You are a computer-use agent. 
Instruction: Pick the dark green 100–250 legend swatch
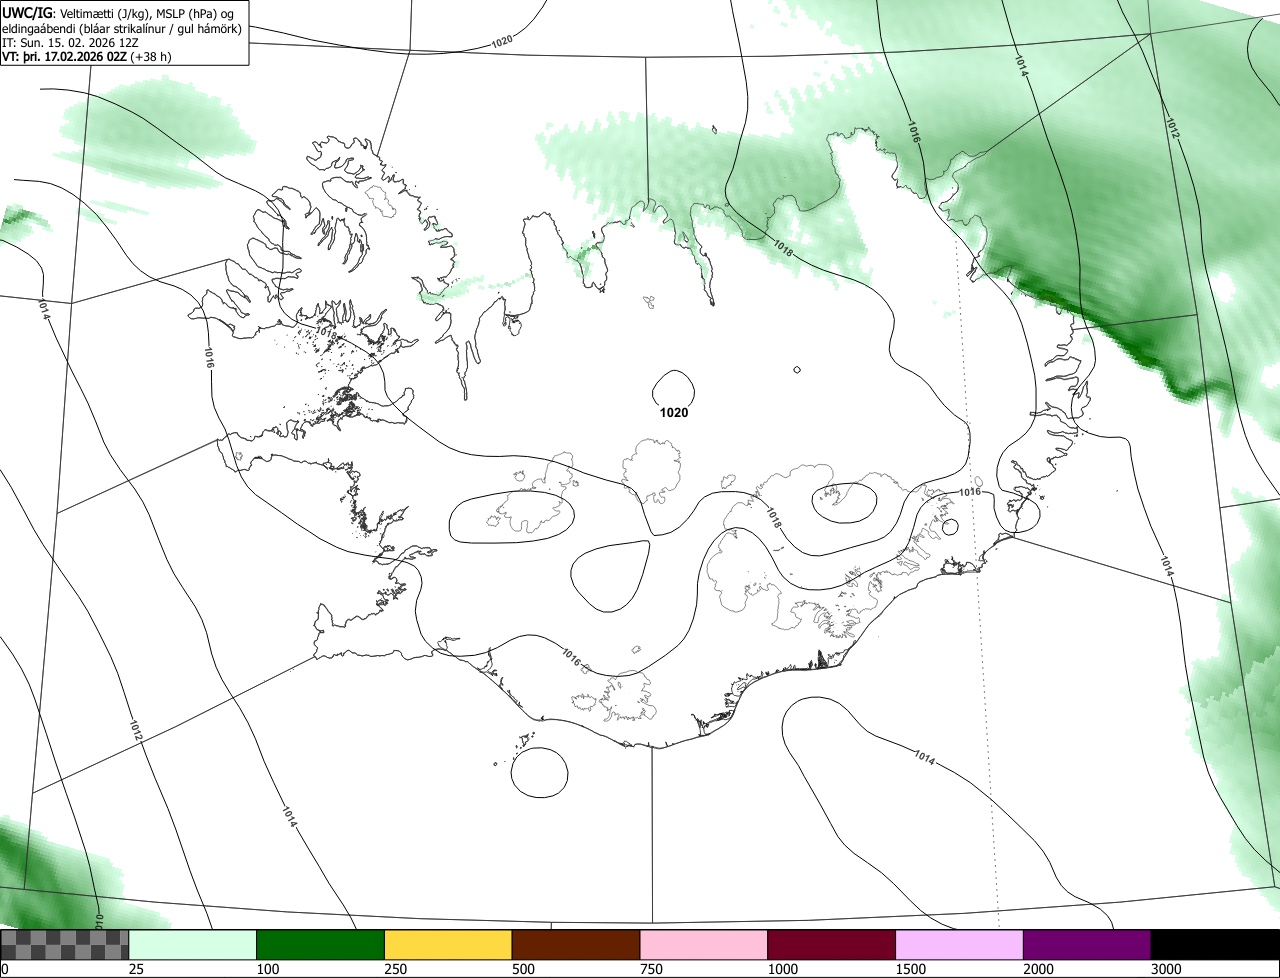(x=321, y=945)
